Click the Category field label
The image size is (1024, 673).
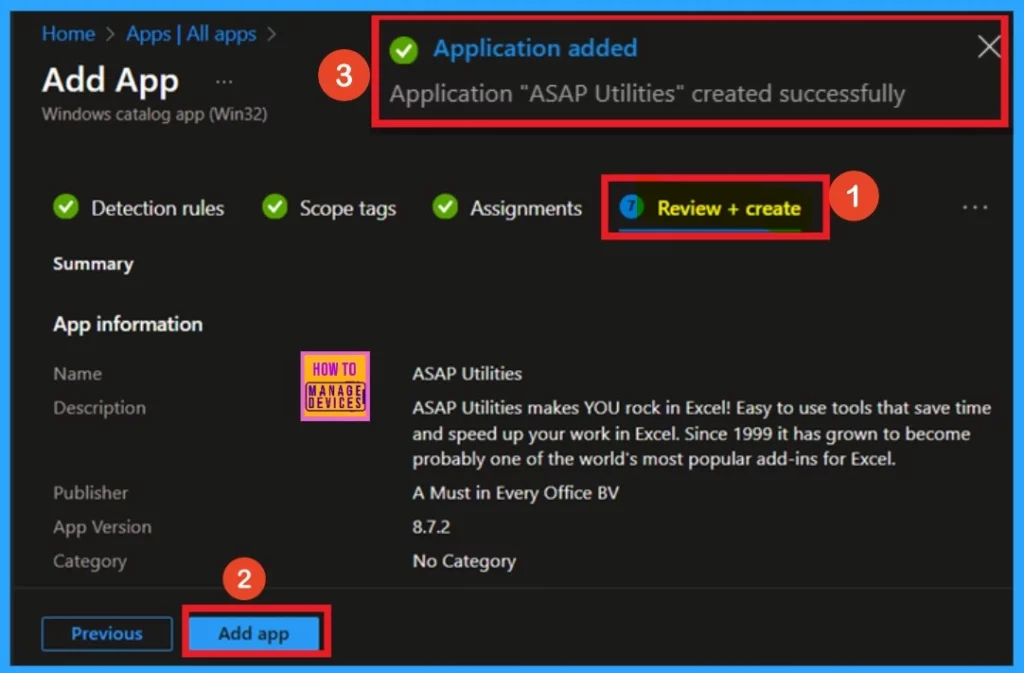[x=90, y=561]
